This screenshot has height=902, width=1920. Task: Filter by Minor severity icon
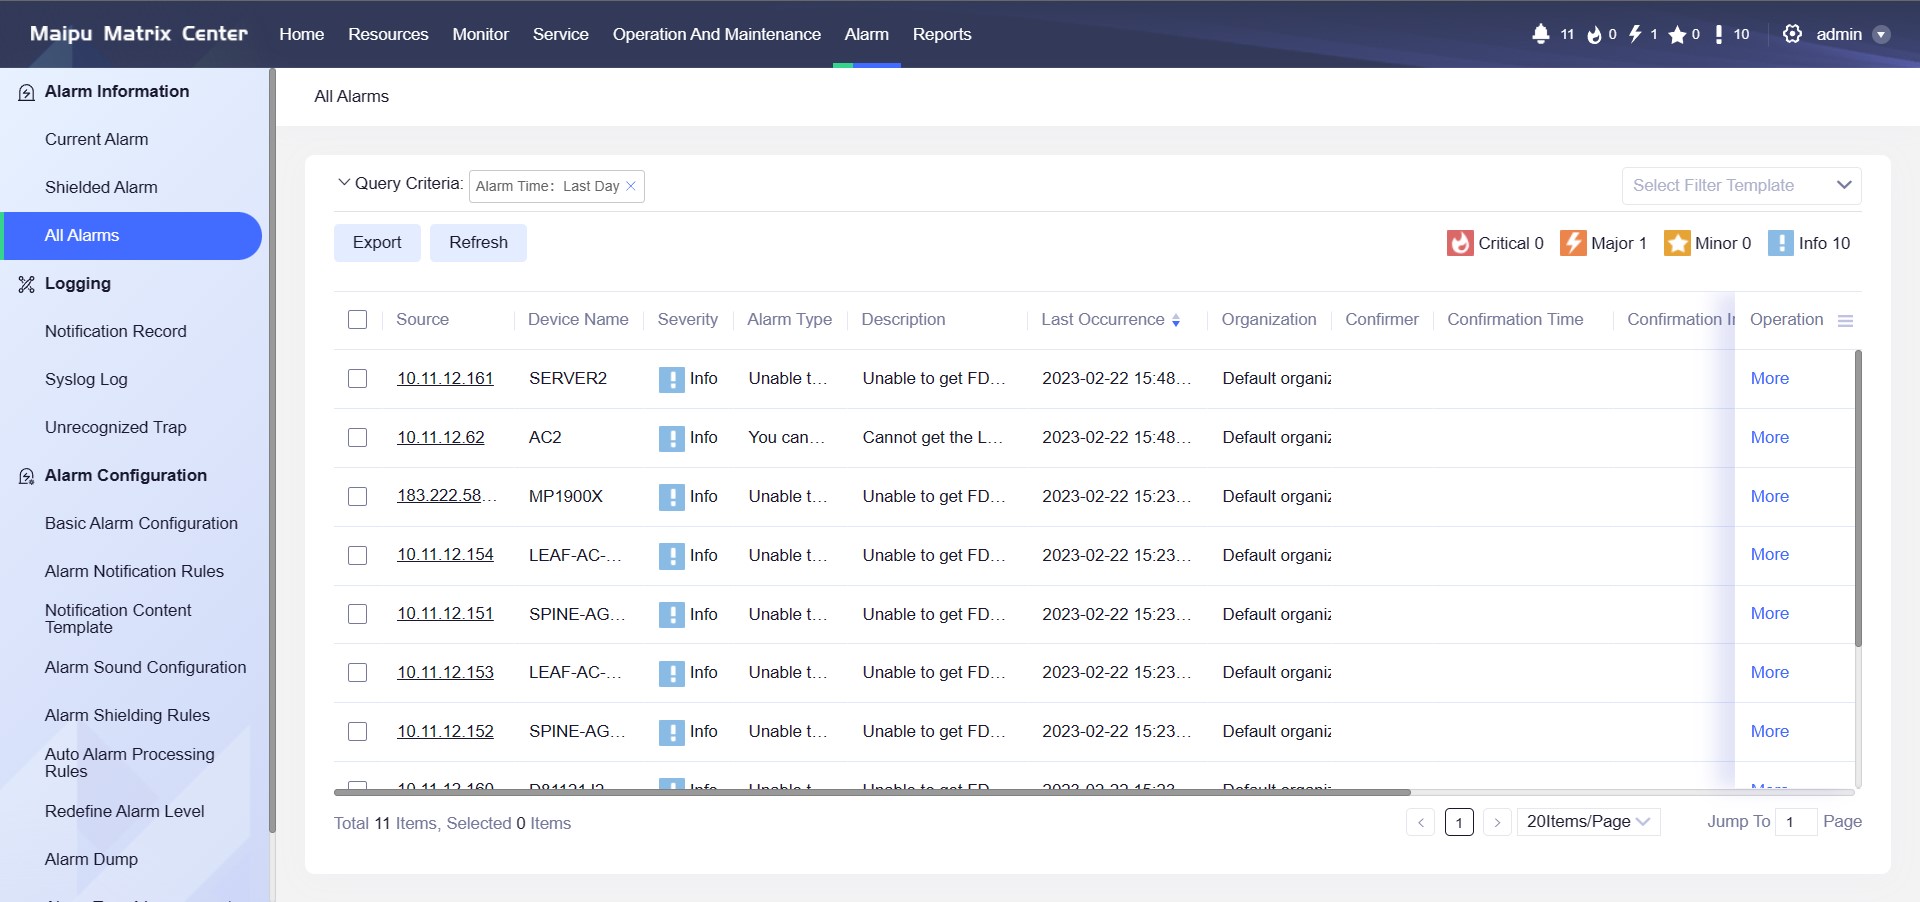coord(1677,243)
